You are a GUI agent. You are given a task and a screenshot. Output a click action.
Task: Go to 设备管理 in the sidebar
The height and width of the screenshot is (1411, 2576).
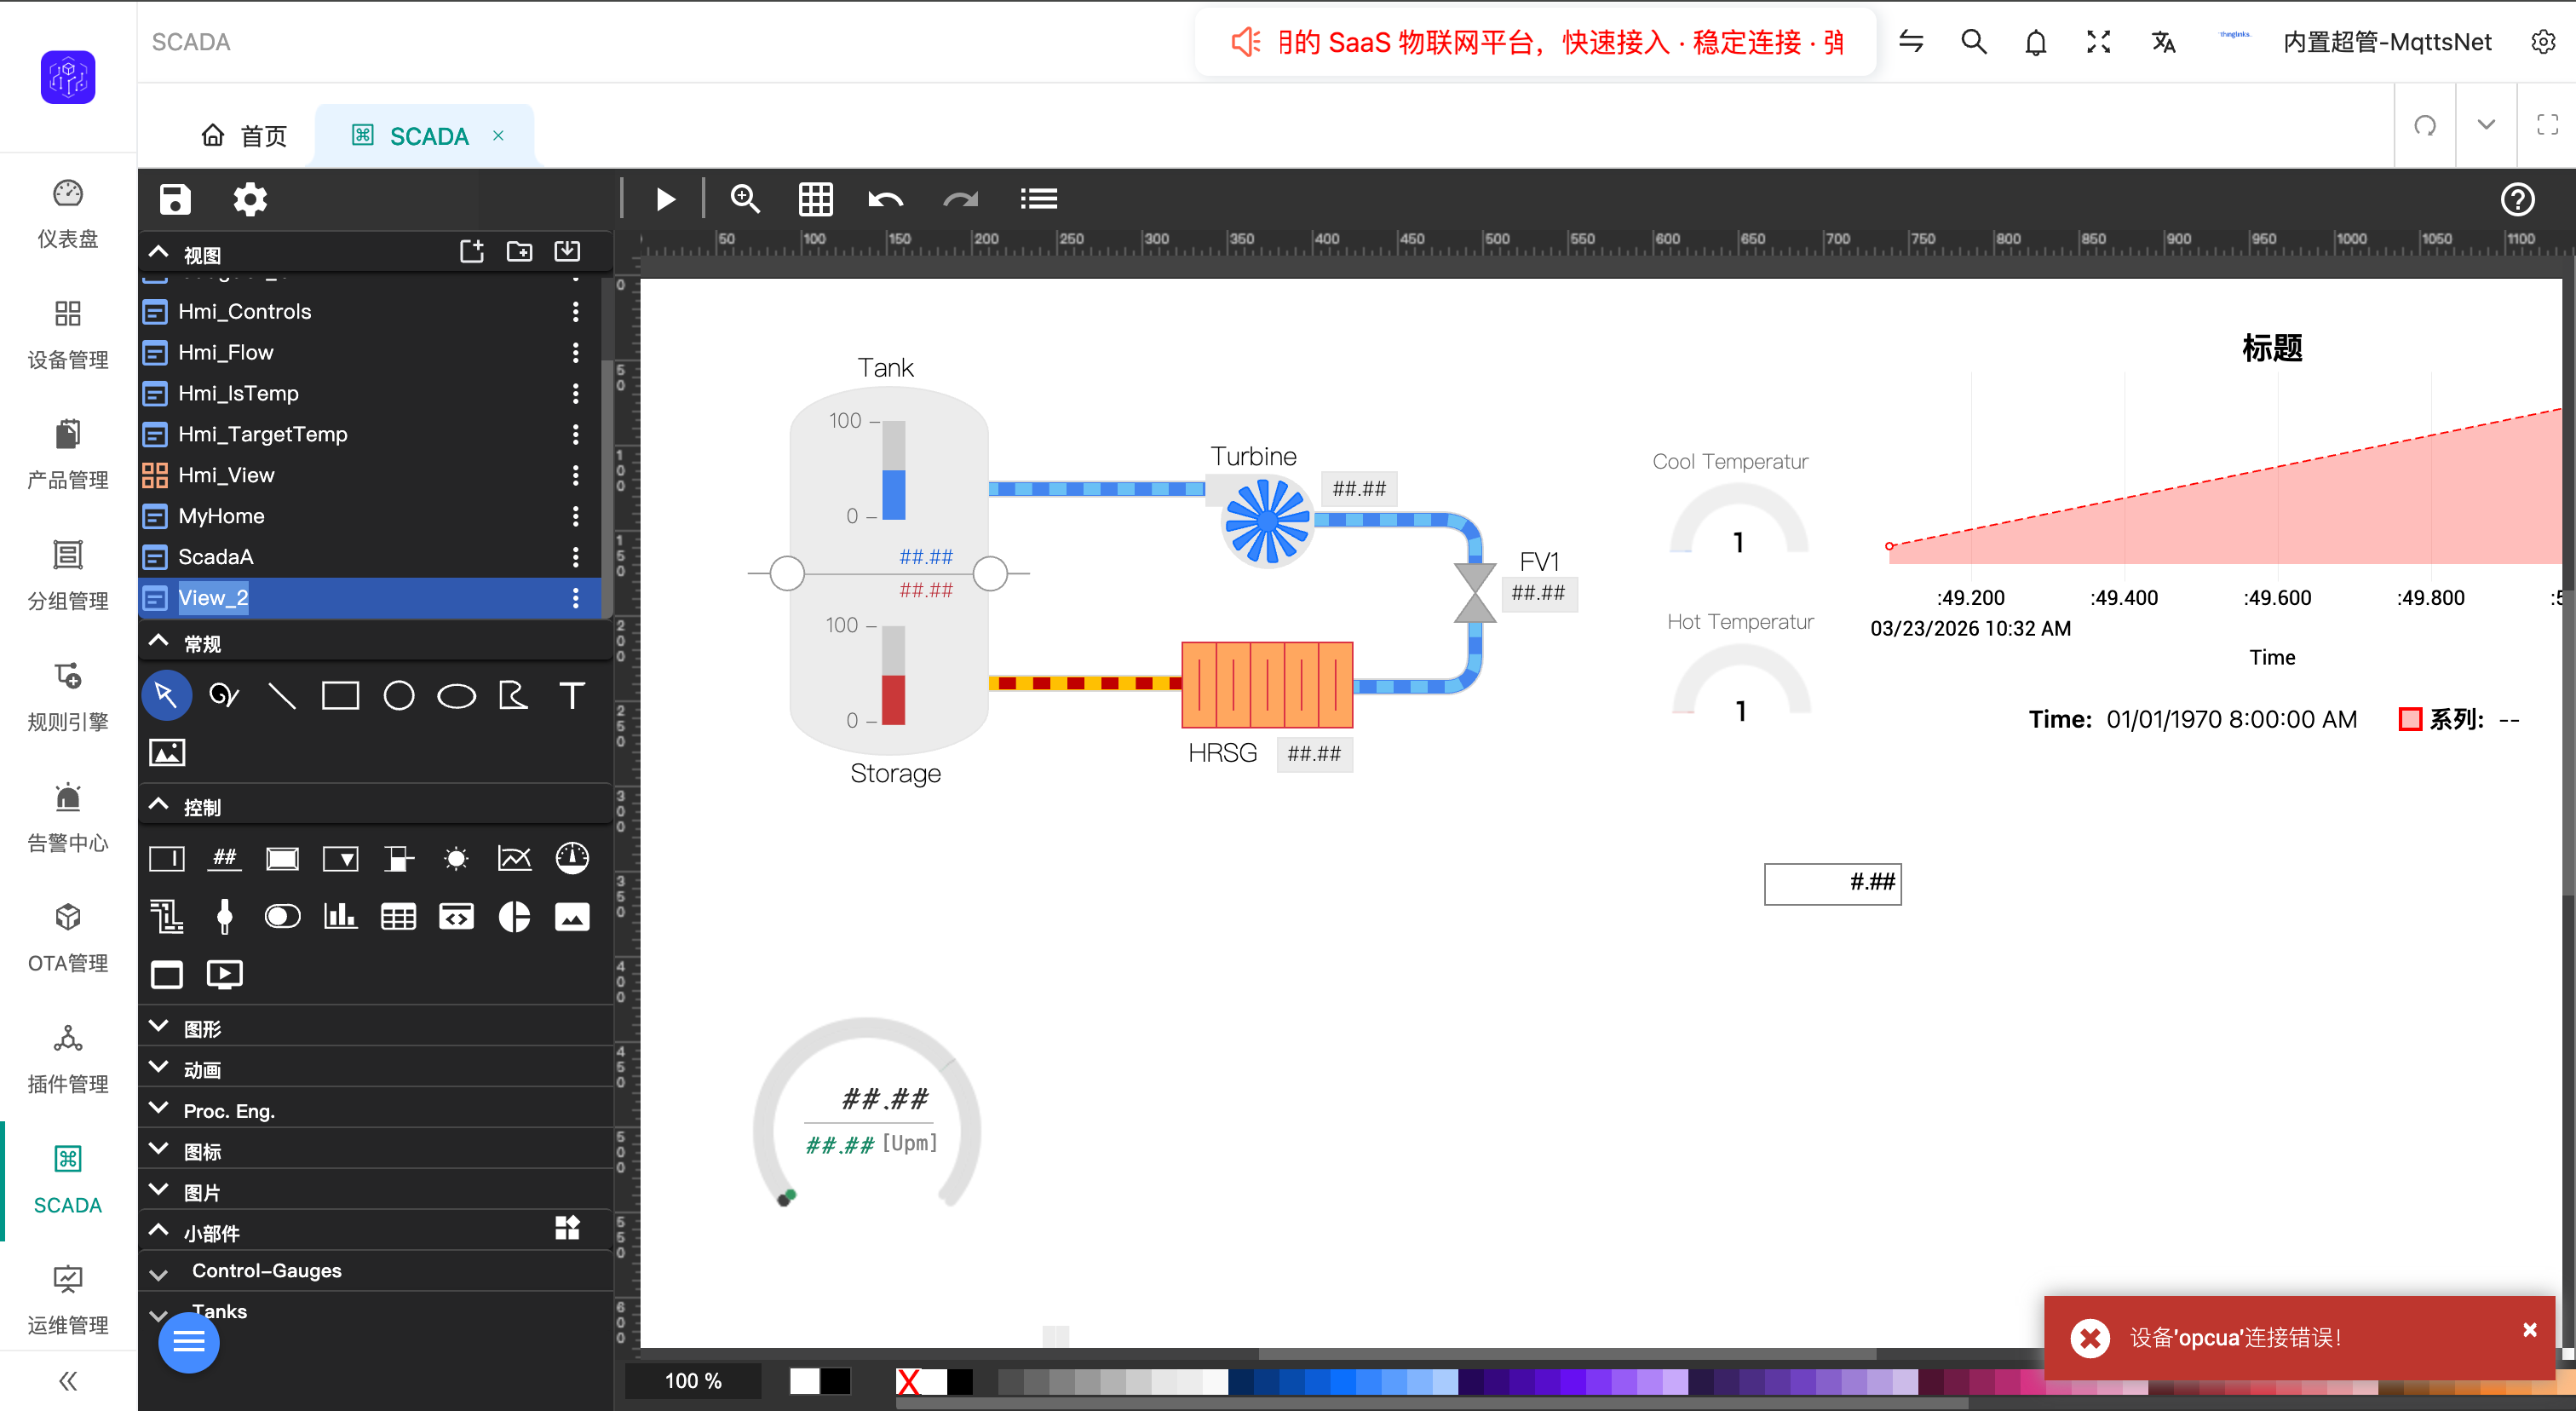(68, 335)
